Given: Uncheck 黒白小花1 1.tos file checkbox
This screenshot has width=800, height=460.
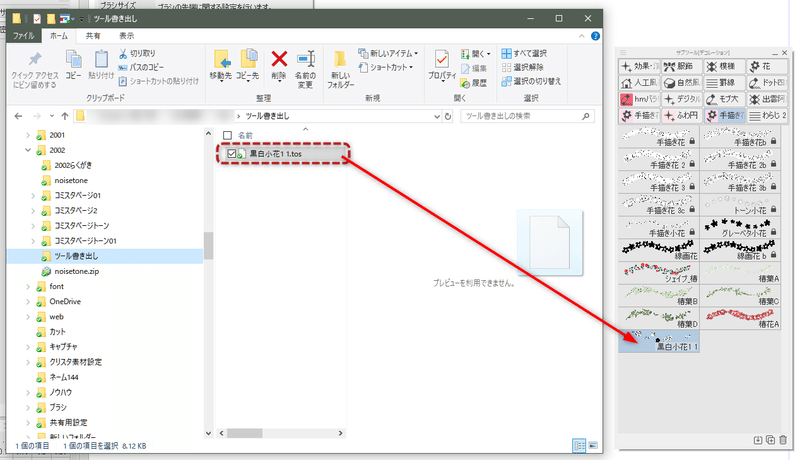Looking at the screenshot, I should pyautogui.click(x=232, y=154).
